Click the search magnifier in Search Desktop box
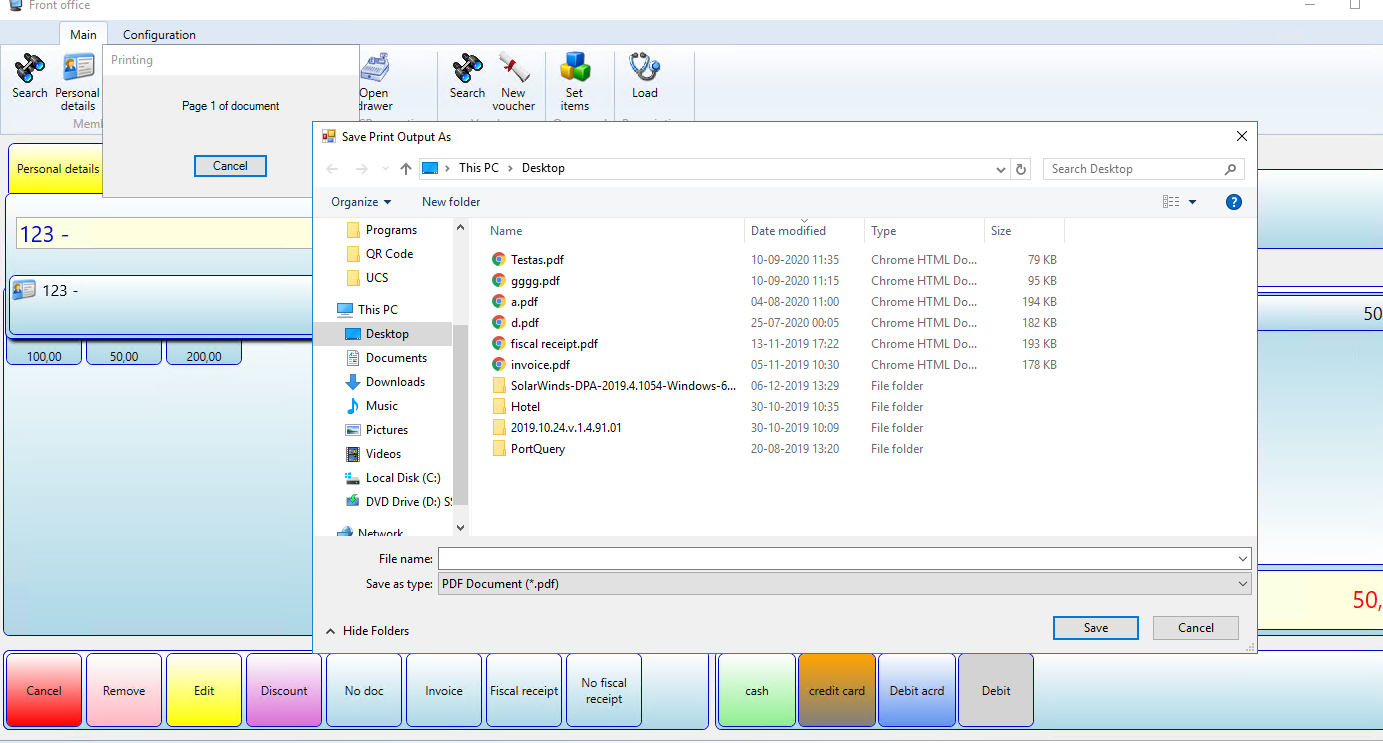1383x743 pixels. [x=1231, y=169]
